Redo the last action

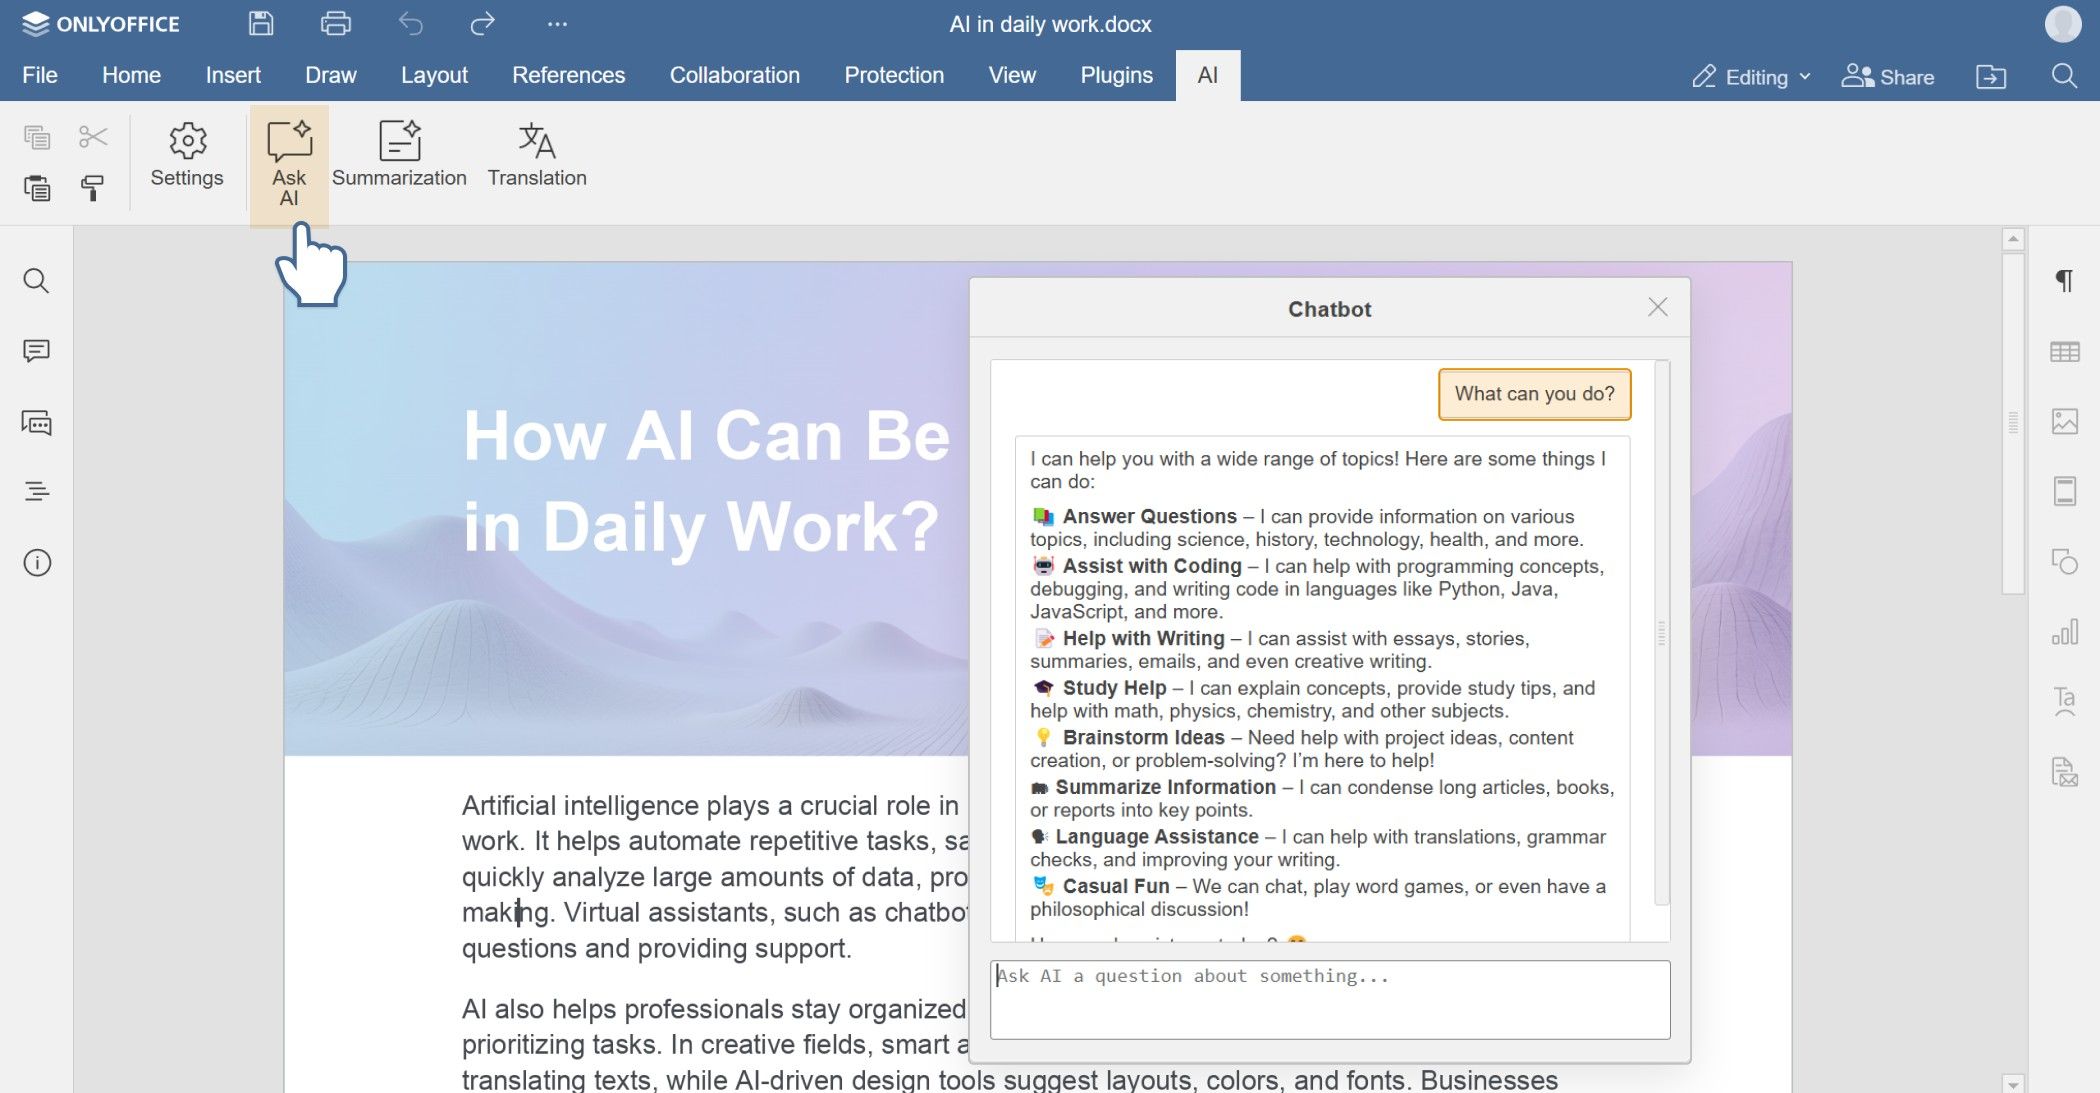point(483,24)
